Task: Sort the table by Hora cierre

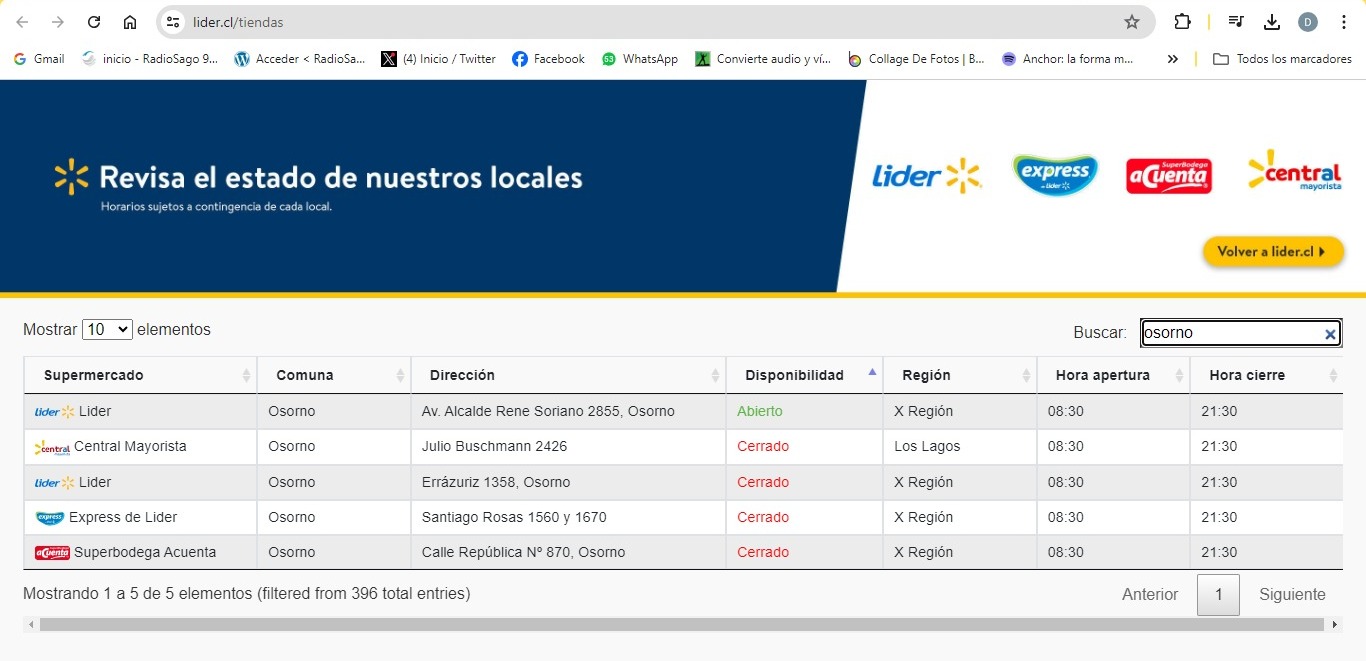Action: tap(1266, 375)
